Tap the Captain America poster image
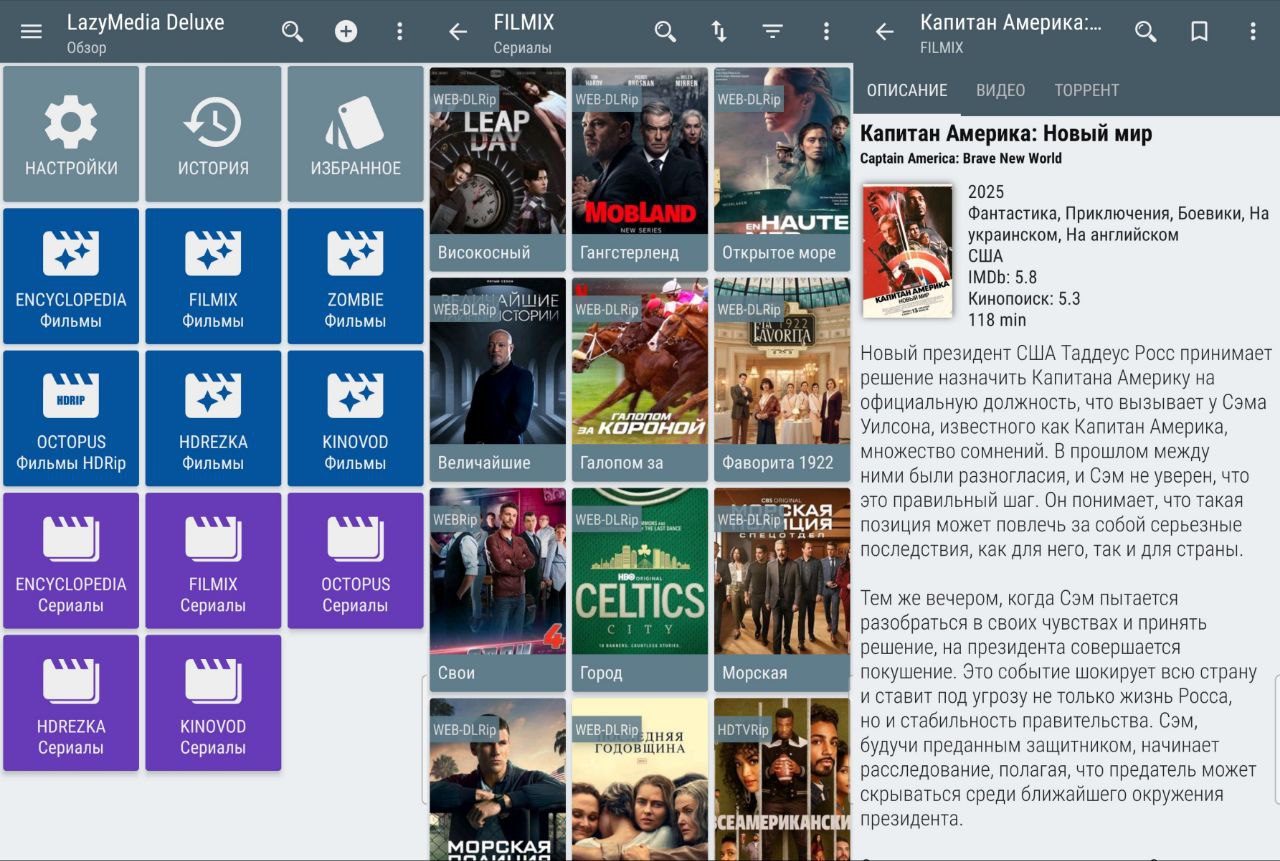This screenshot has width=1280, height=861. [908, 251]
